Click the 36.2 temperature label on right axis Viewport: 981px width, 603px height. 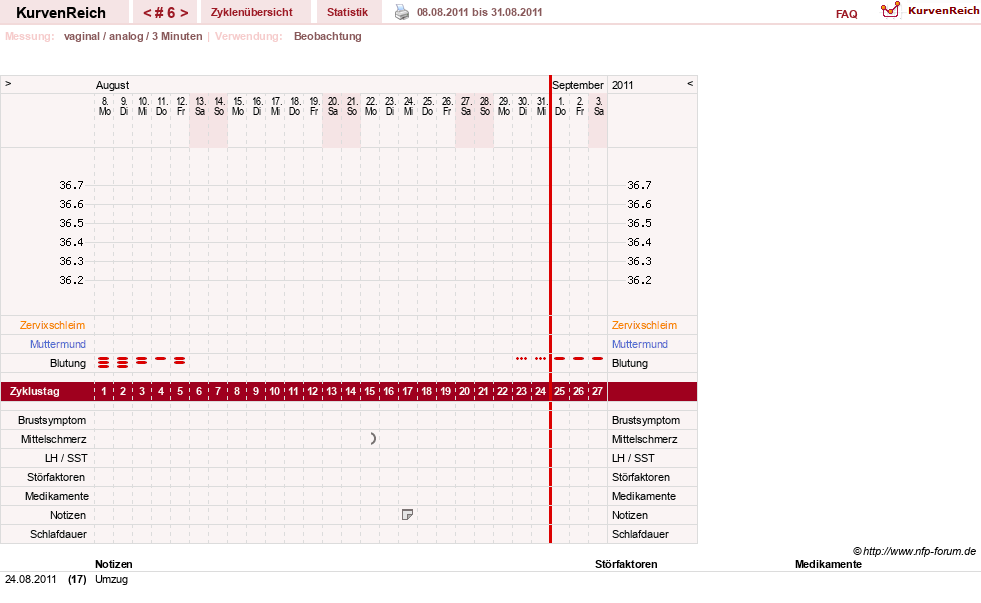pos(639,280)
